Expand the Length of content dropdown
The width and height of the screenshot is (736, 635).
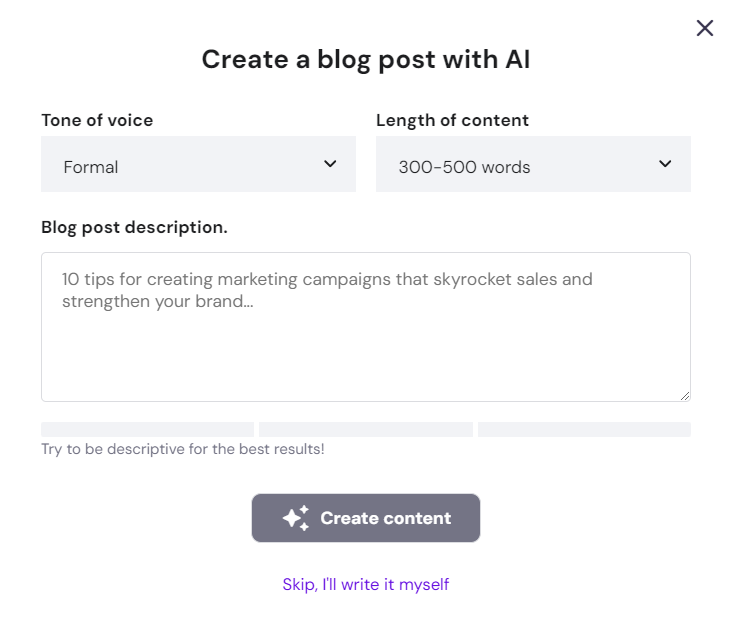click(533, 165)
